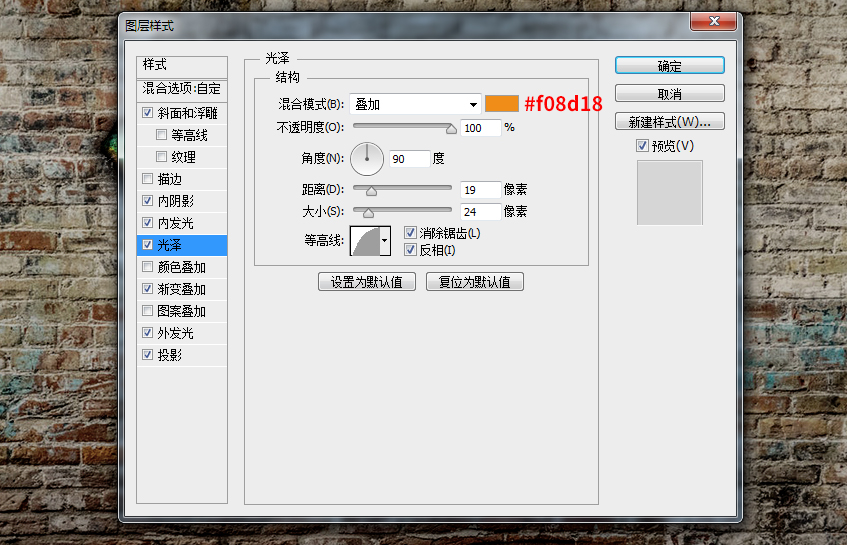Enable the 等高线 sub-option checkbox

[x=161, y=134]
